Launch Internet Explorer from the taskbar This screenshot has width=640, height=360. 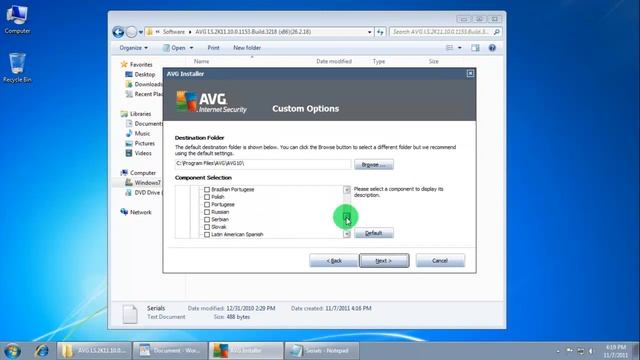pyautogui.click(x=41, y=351)
